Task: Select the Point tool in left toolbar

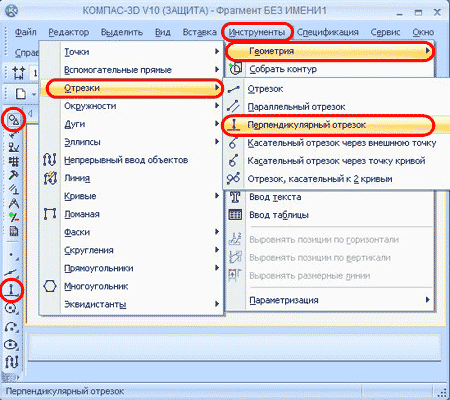Action: [13, 256]
